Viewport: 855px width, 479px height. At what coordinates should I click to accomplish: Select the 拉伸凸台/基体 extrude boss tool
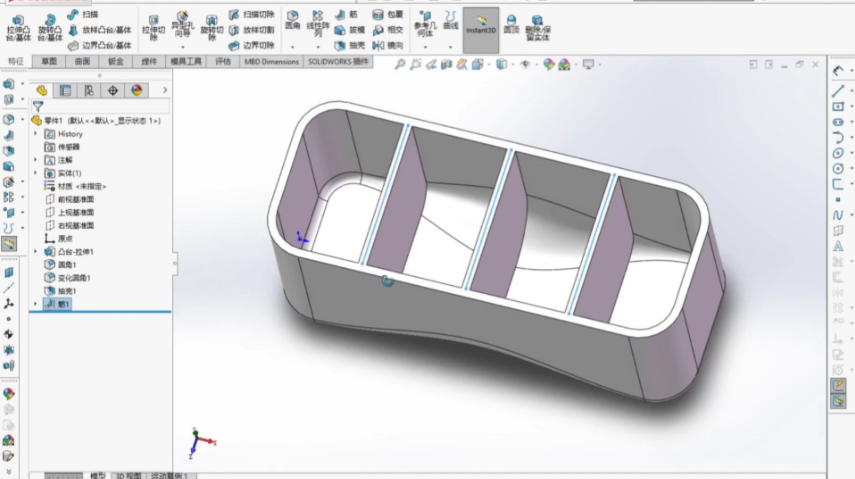click(18, 28)
